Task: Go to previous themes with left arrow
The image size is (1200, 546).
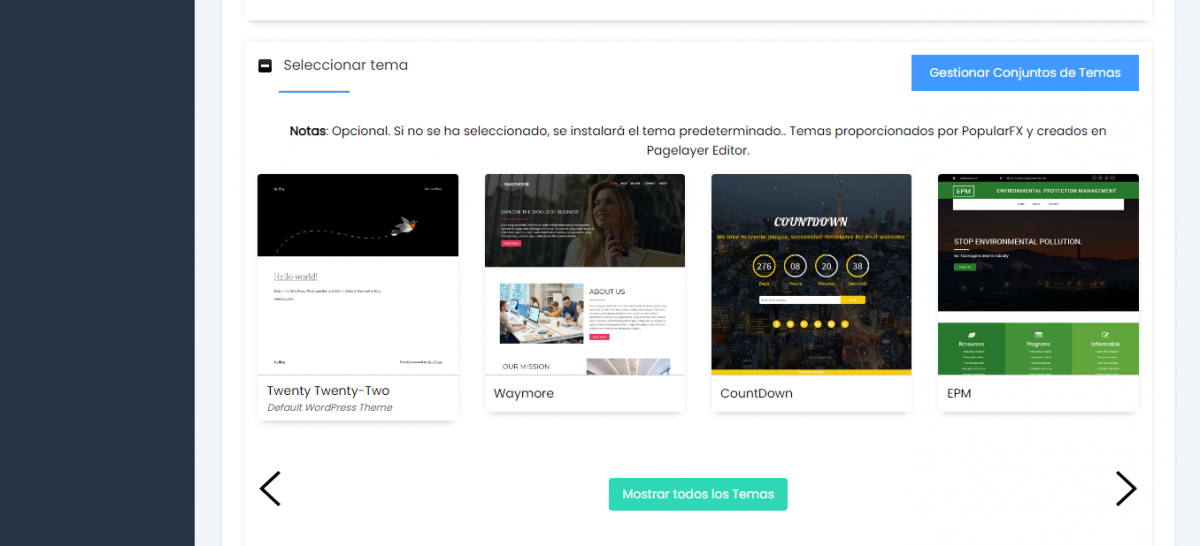Action: click(270, 488)
